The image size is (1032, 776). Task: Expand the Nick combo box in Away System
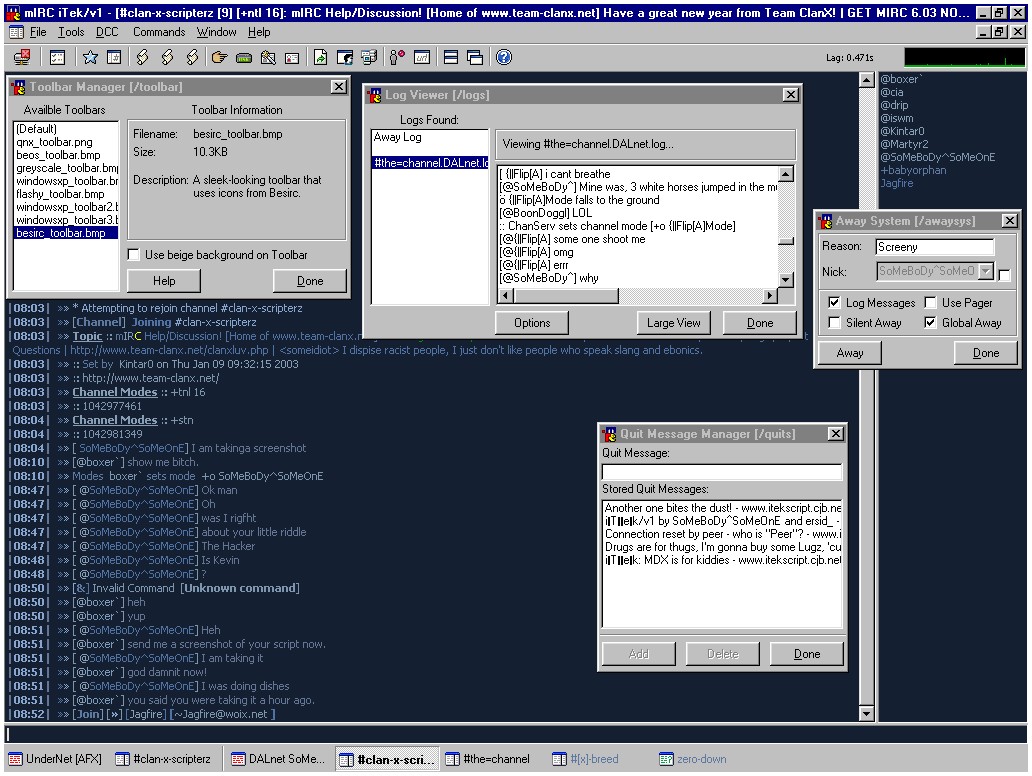click(985, 271)
